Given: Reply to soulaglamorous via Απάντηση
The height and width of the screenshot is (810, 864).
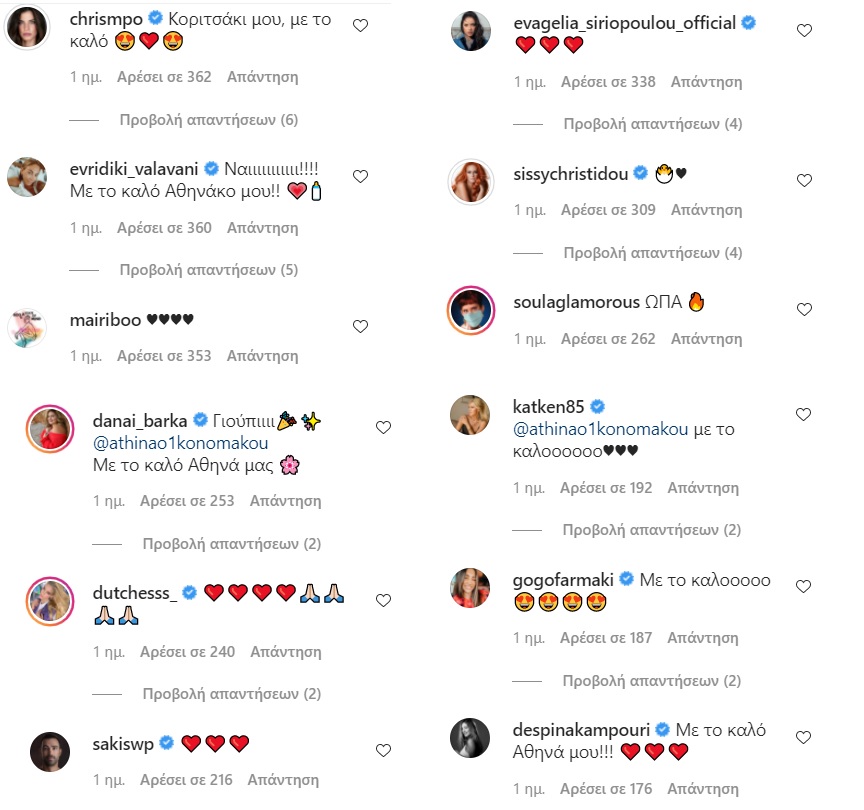Looking at the screenshot, I should (706, 339).
